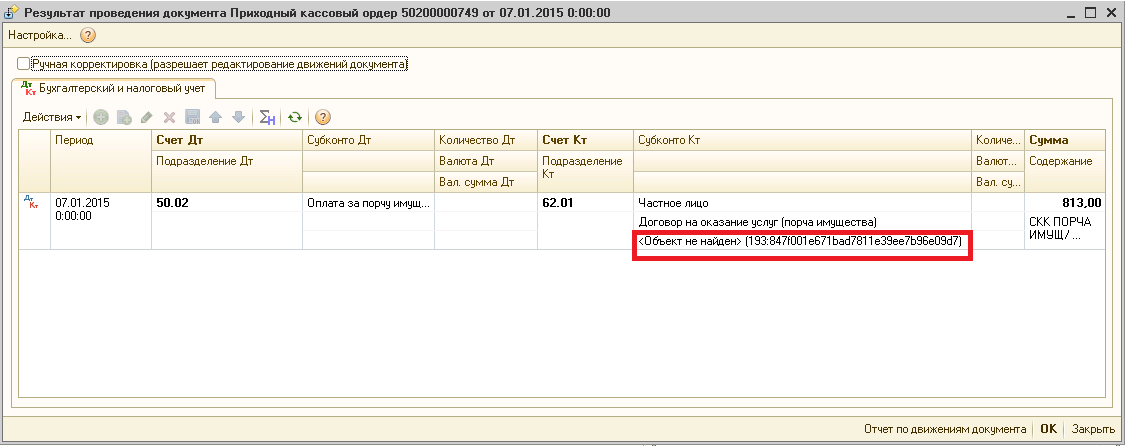Click the Save OK floppy icon

(192, 118)
